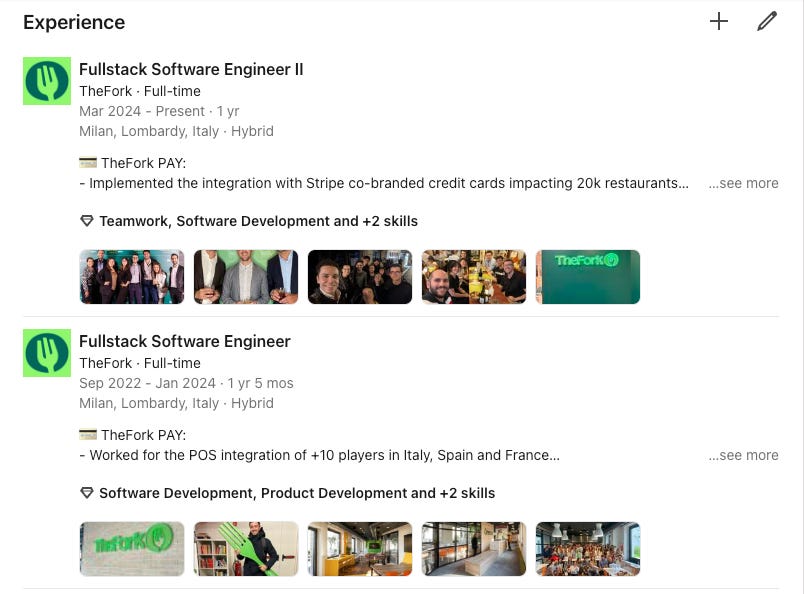Open the Fullstack Software Engineer title from 2022
Screen dimensions: 804x594
(185, 341)
